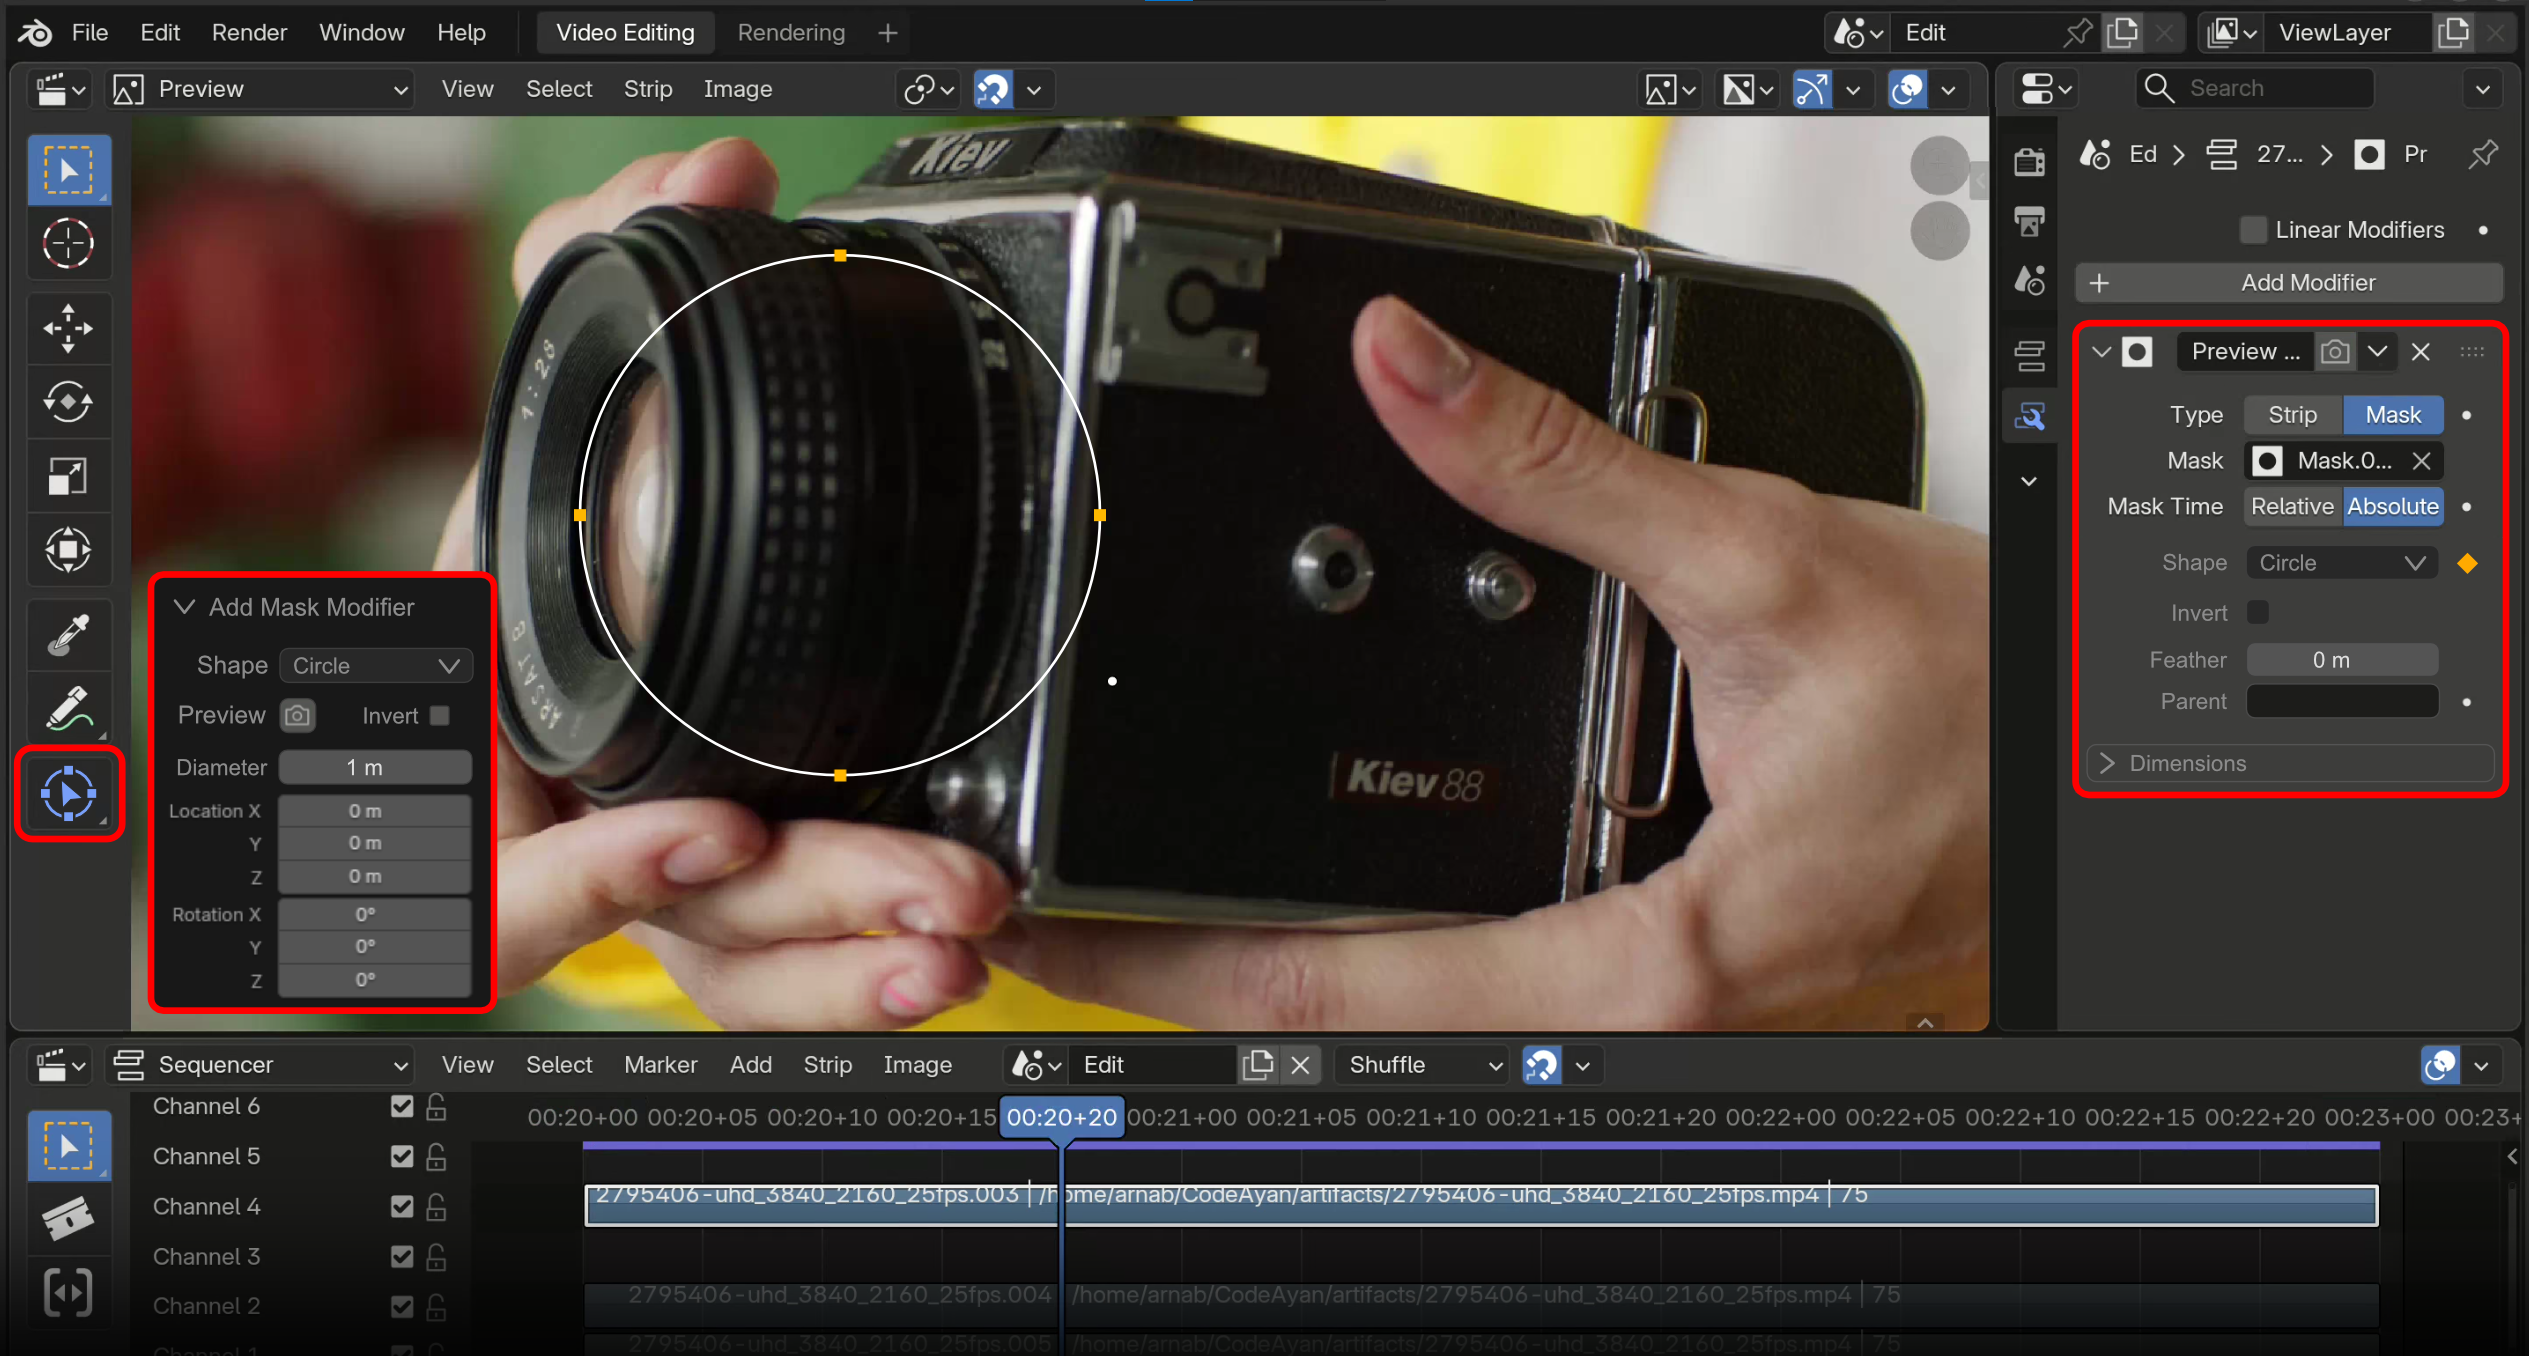The image size is (2529, 1356).
Task: Open the Render menu
Action: click(x=249, y=32)
